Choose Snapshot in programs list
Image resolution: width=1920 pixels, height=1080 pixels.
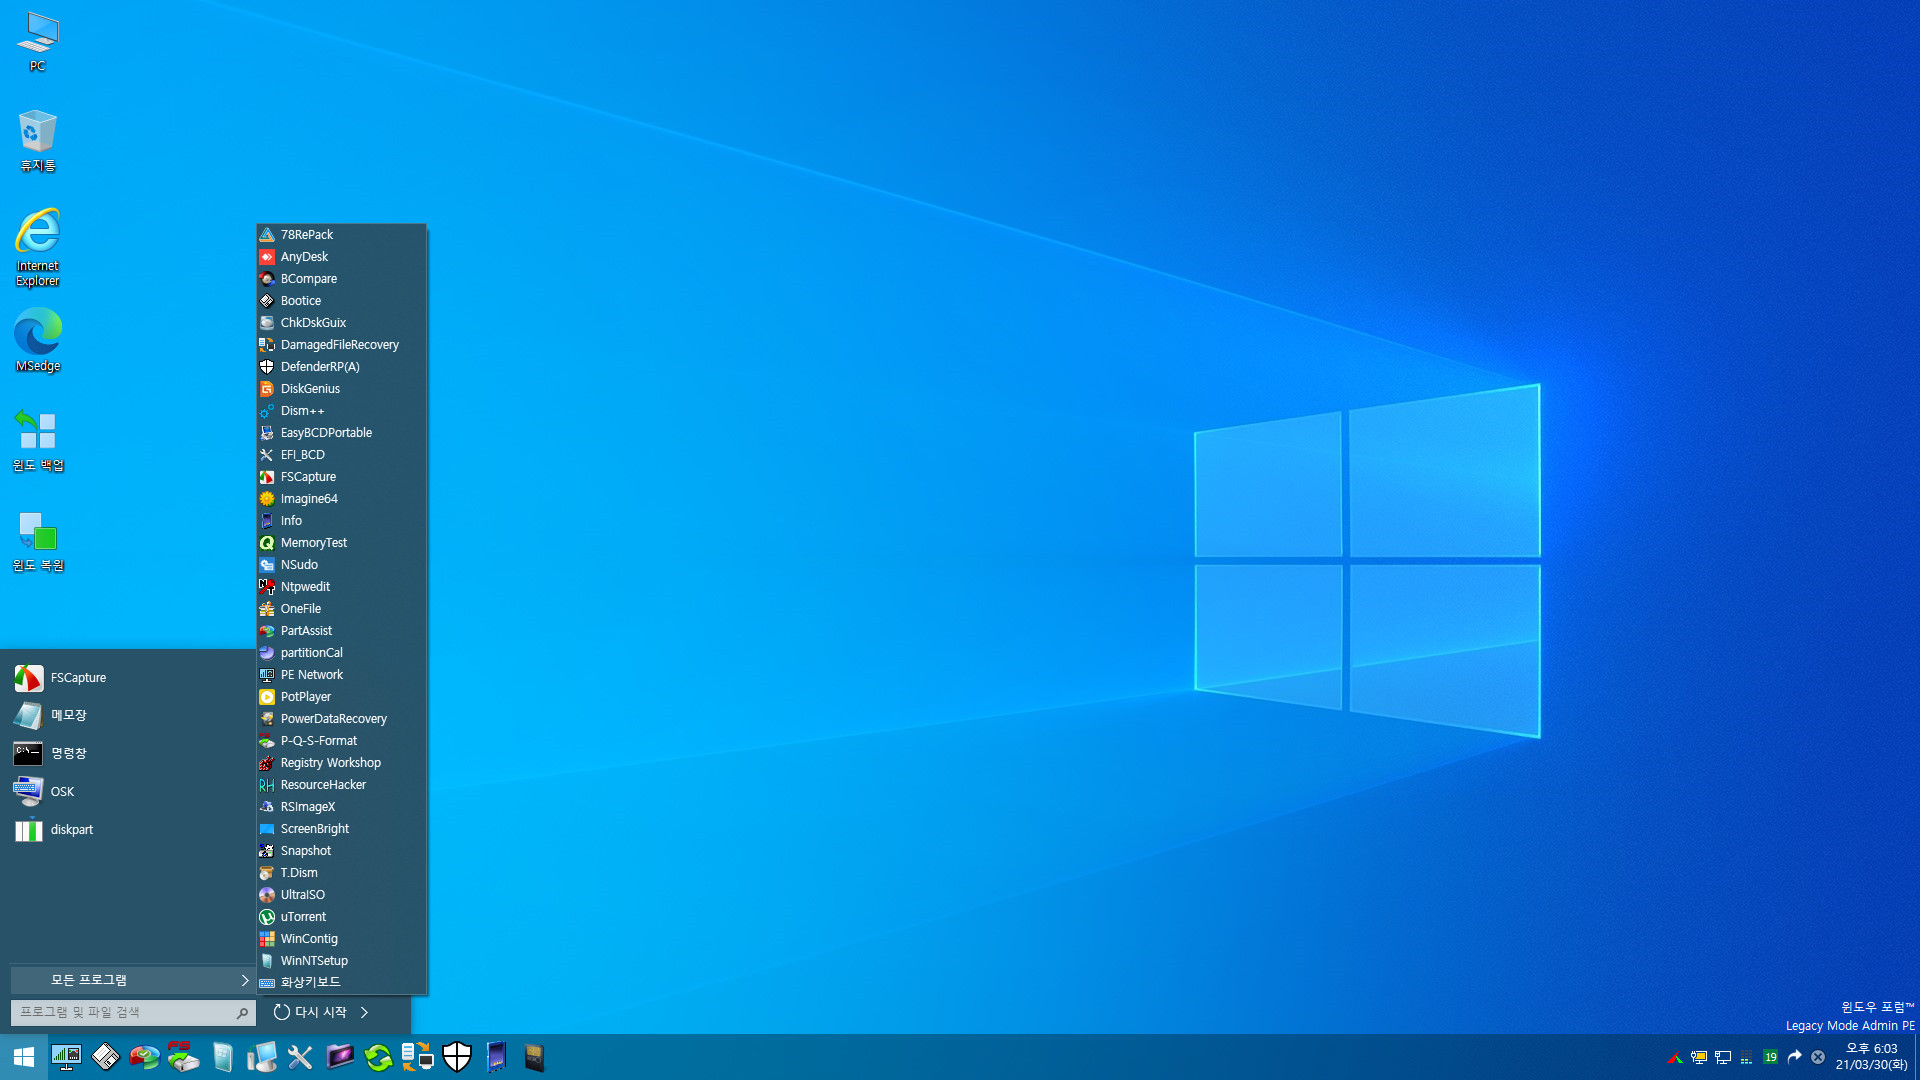pos(342,851)
